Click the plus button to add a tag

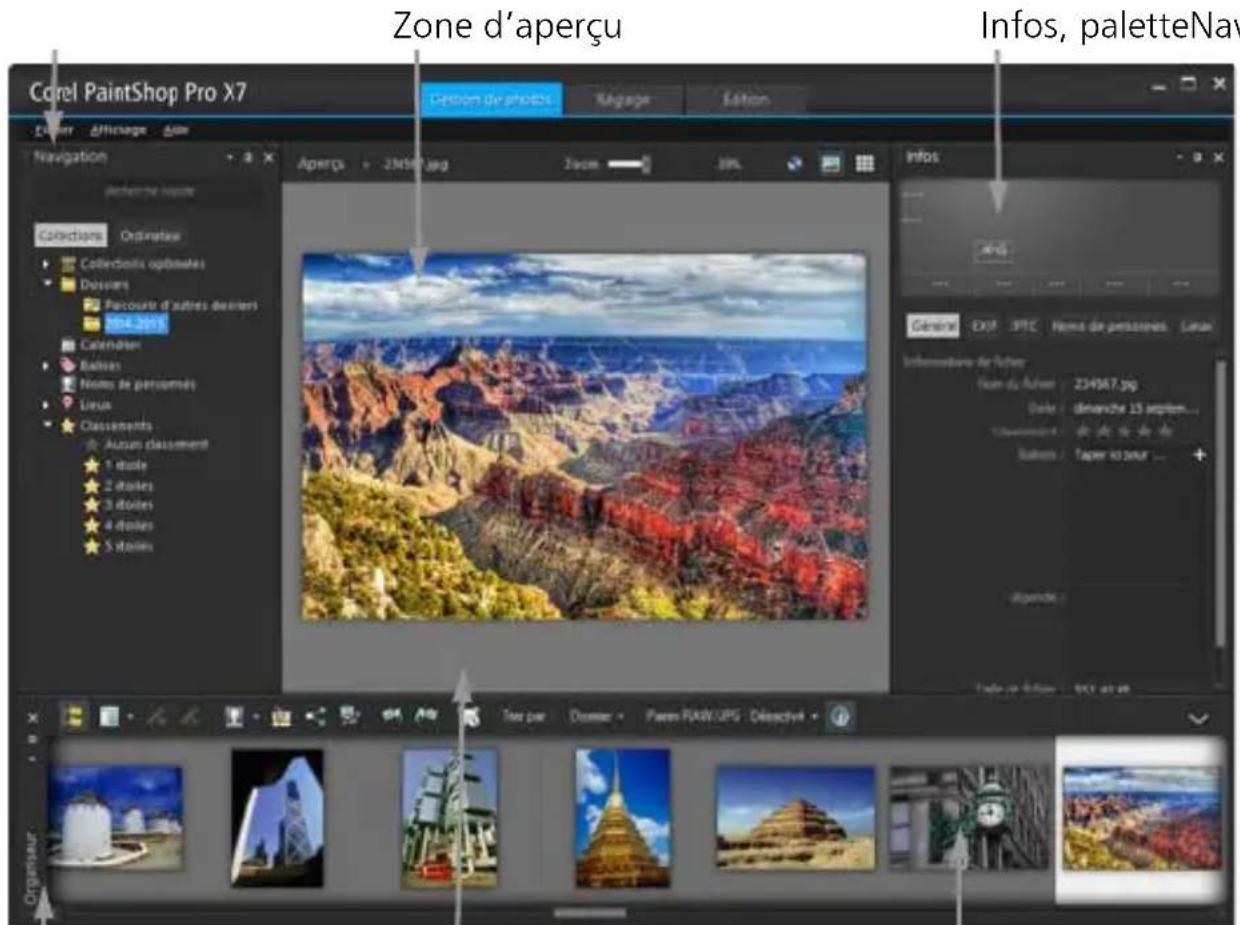1200,455
